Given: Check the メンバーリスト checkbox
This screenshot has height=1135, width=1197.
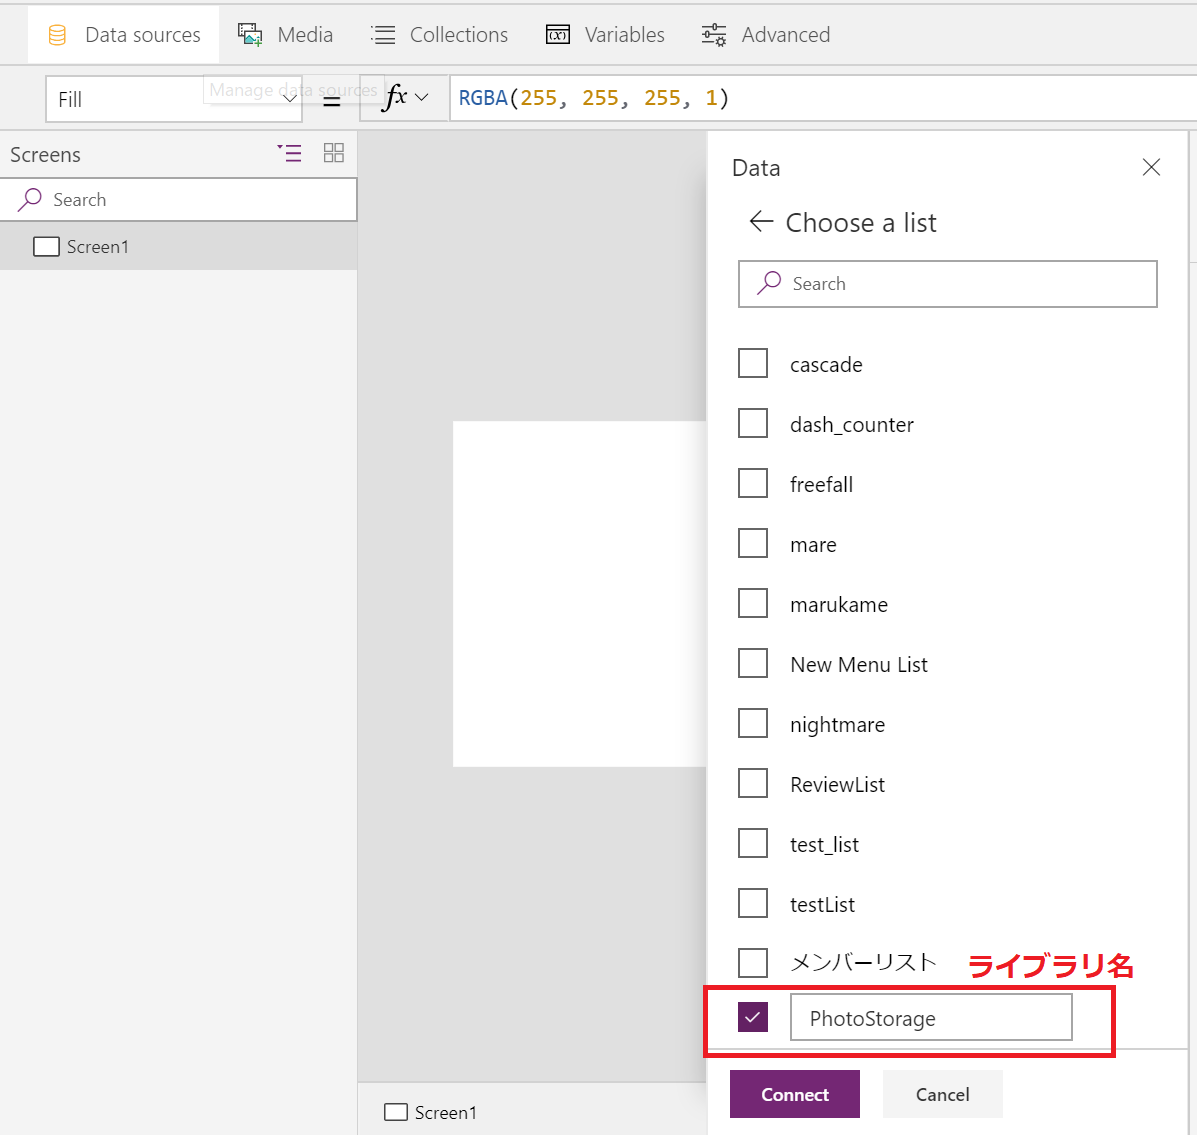Looking at the screenshot, I should pos(753,963).
